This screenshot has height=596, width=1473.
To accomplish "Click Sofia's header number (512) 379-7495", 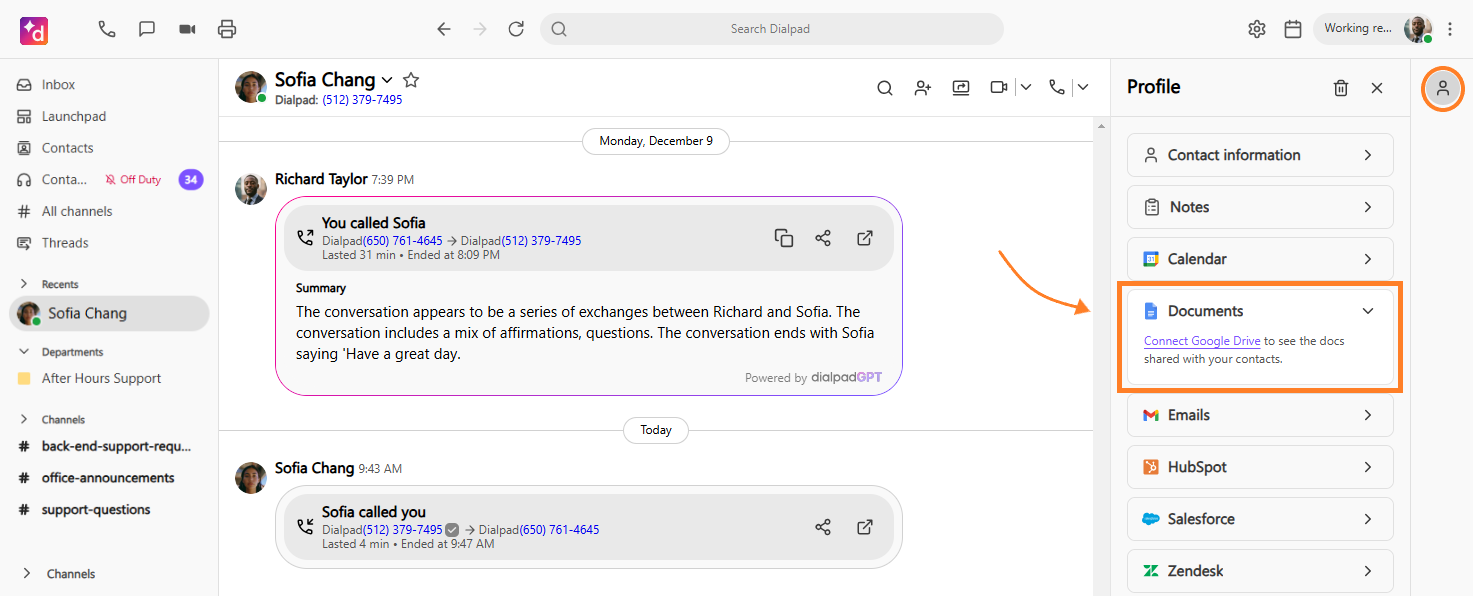I will (x=362, y=100).
